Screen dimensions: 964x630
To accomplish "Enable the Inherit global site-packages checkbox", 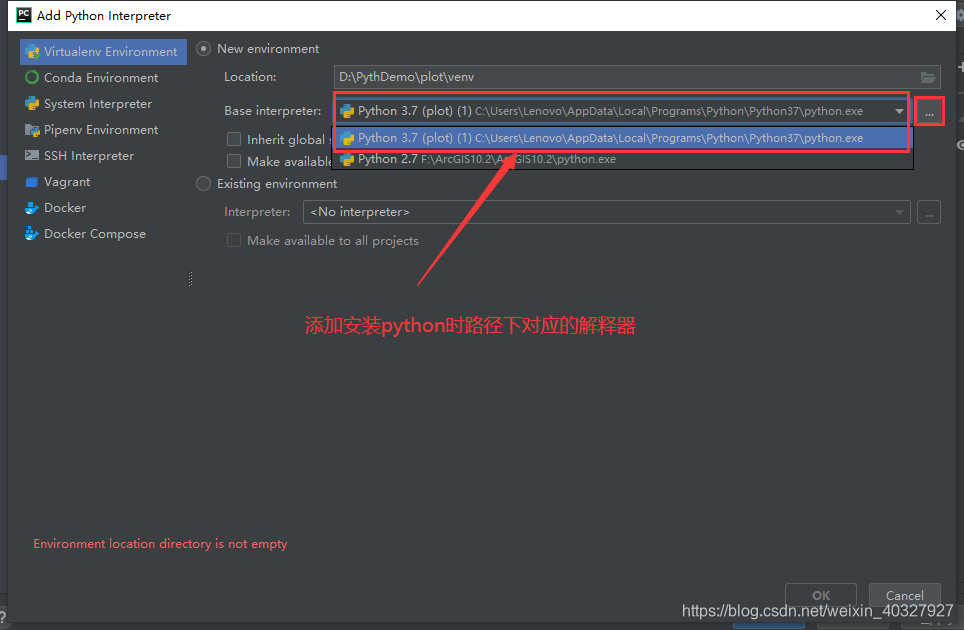I will pyautogui.click(x=234, y=139).
